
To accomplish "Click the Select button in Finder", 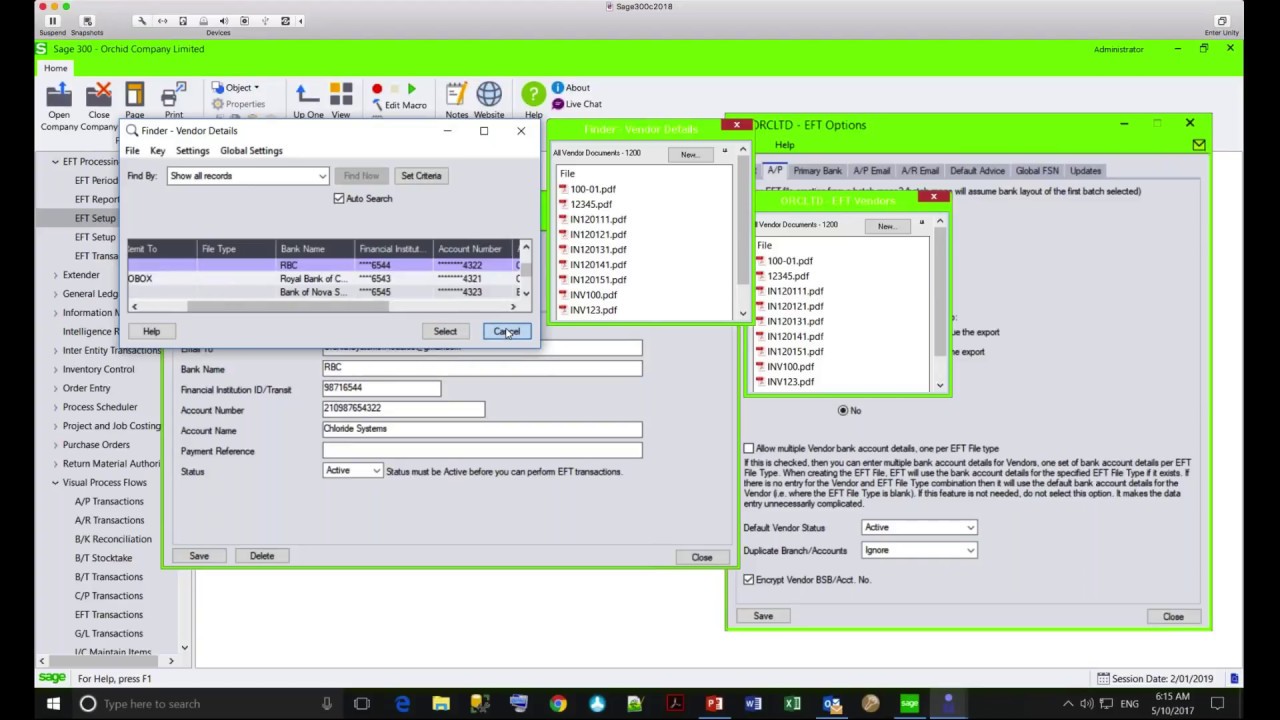I will click(x=445, y=332).
